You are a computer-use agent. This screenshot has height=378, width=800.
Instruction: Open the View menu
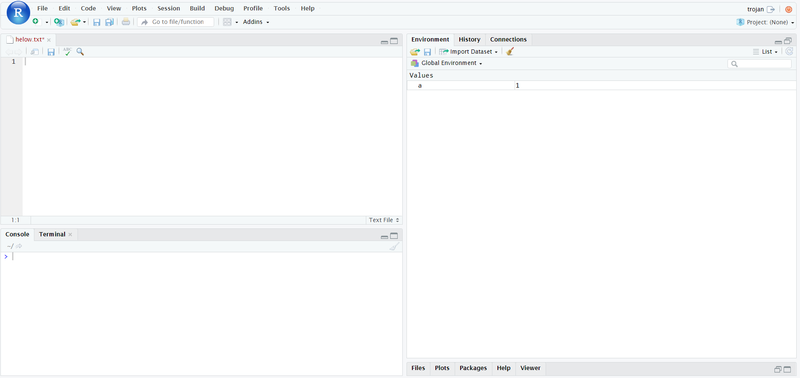(x=114, y=9)
